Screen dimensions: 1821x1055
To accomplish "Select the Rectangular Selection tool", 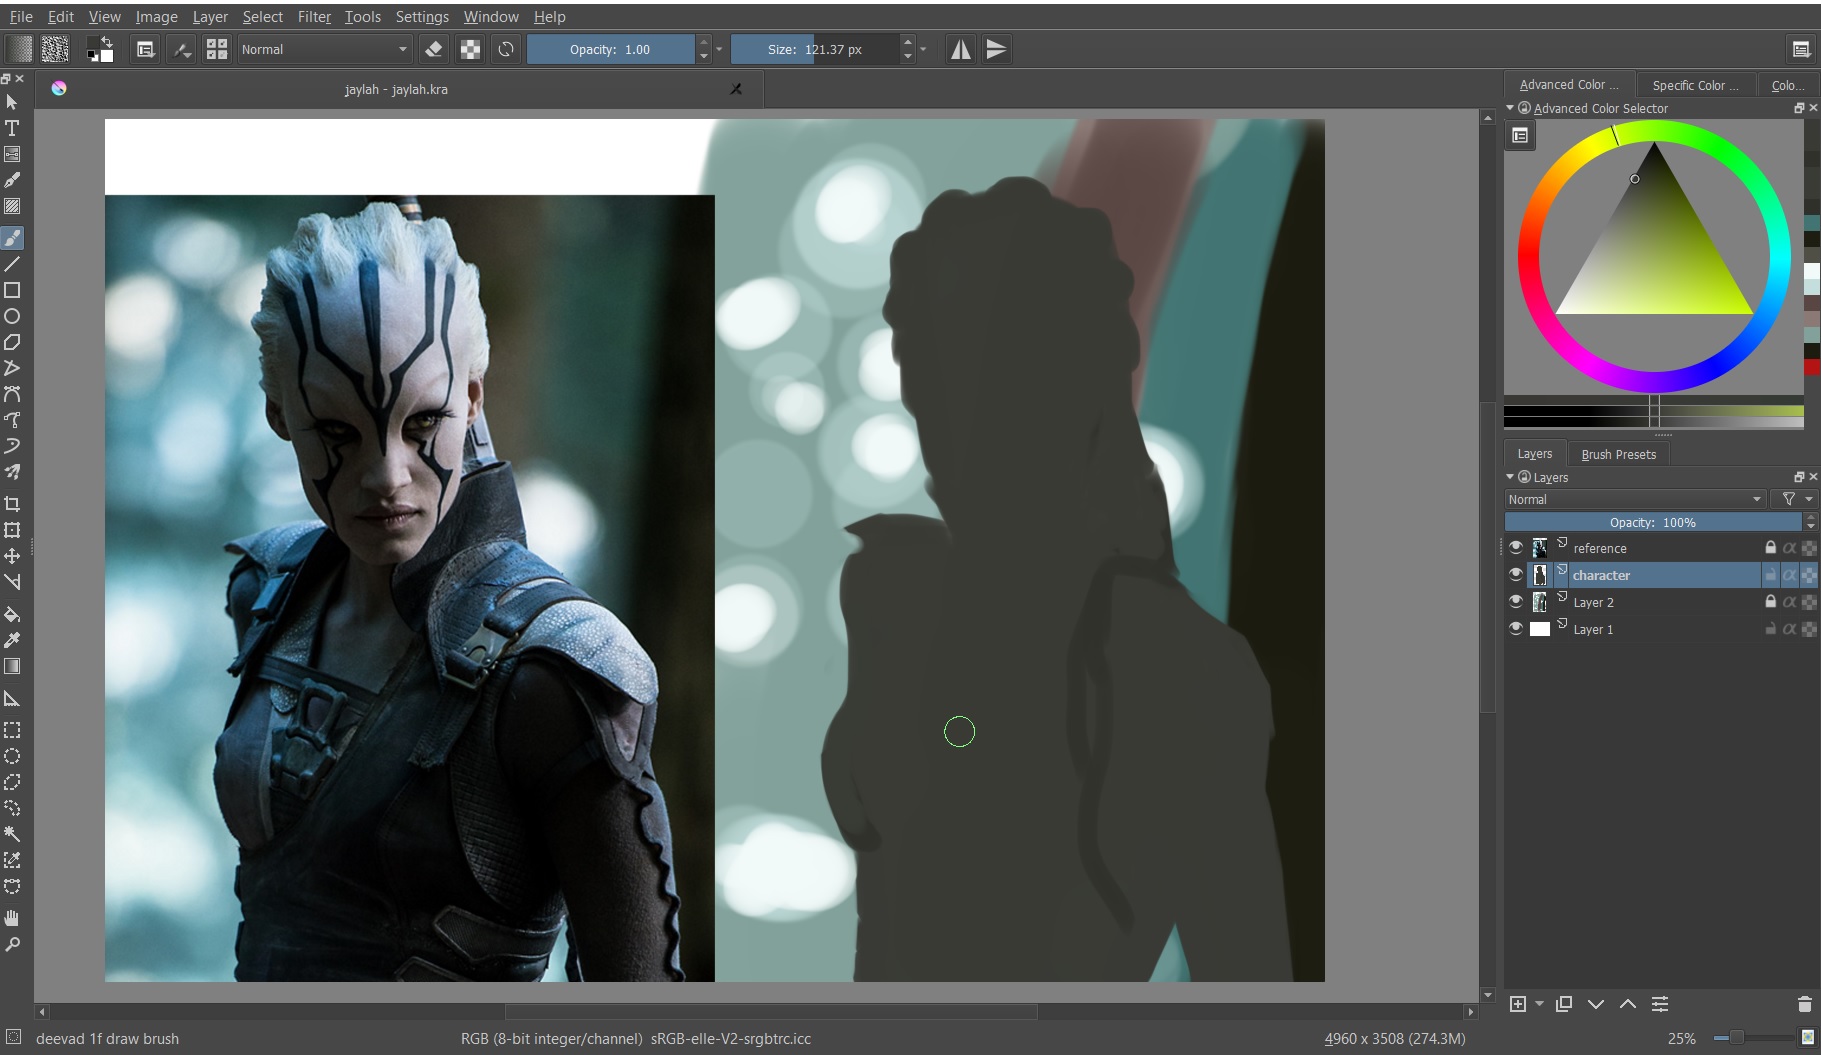I will [12, 731].
